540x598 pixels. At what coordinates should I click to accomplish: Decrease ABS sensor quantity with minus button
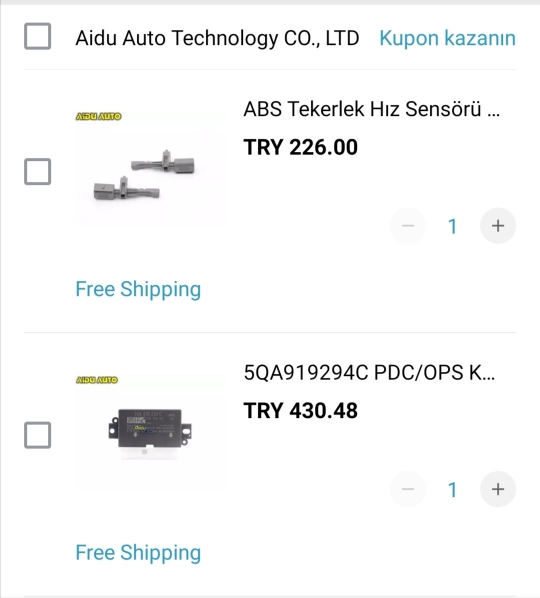408,226
